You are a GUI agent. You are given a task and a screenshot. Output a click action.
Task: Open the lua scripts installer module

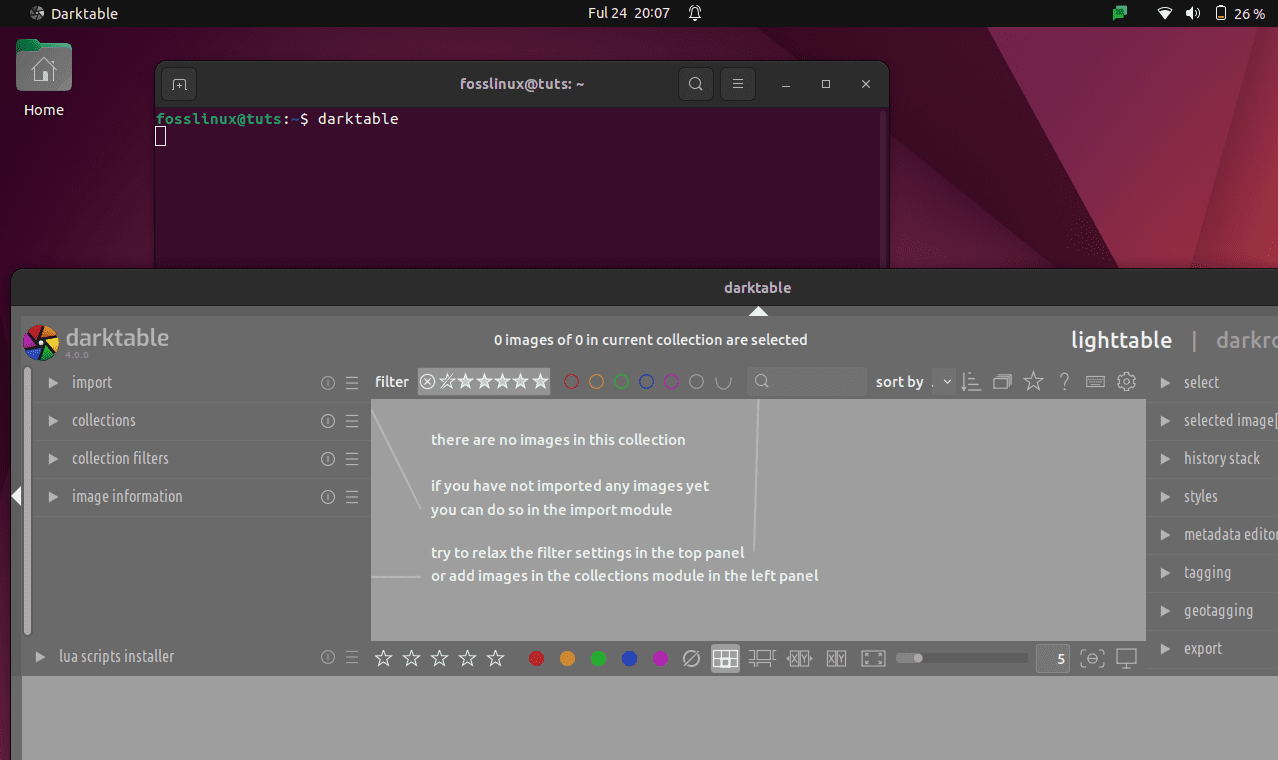[117, 656]
